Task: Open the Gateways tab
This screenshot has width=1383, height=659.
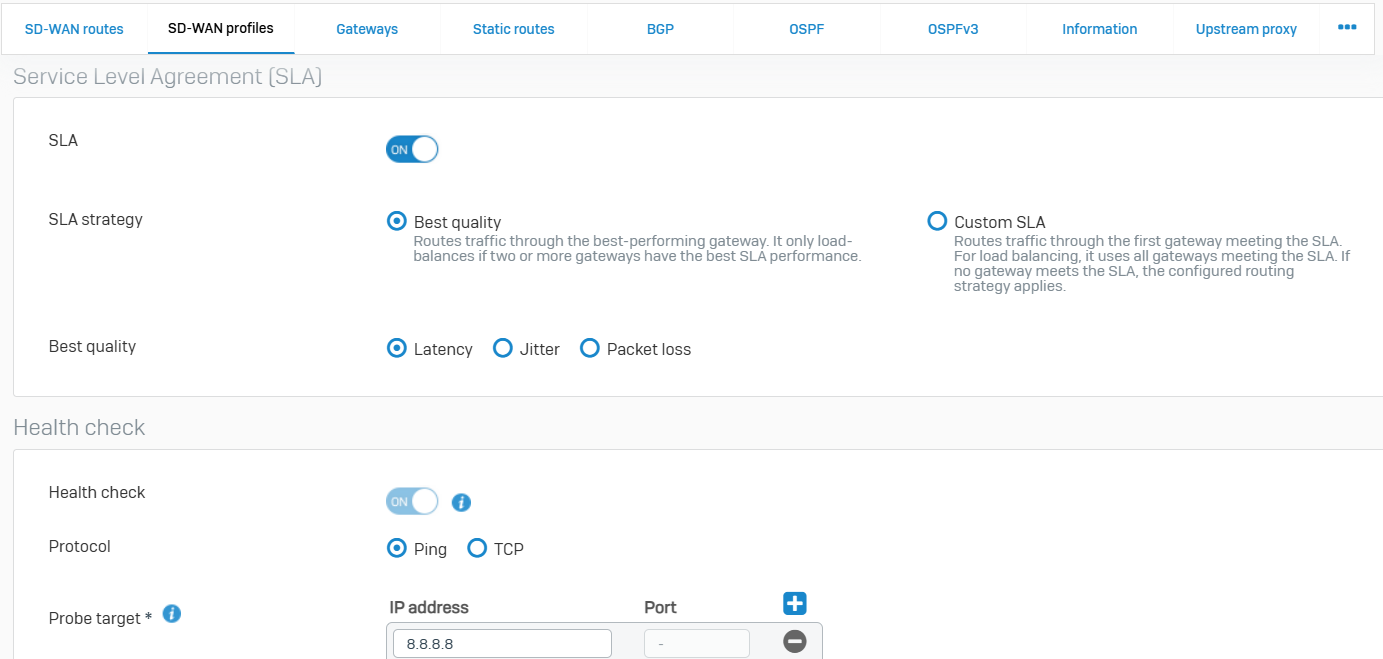Action: [x=367, y=29]
